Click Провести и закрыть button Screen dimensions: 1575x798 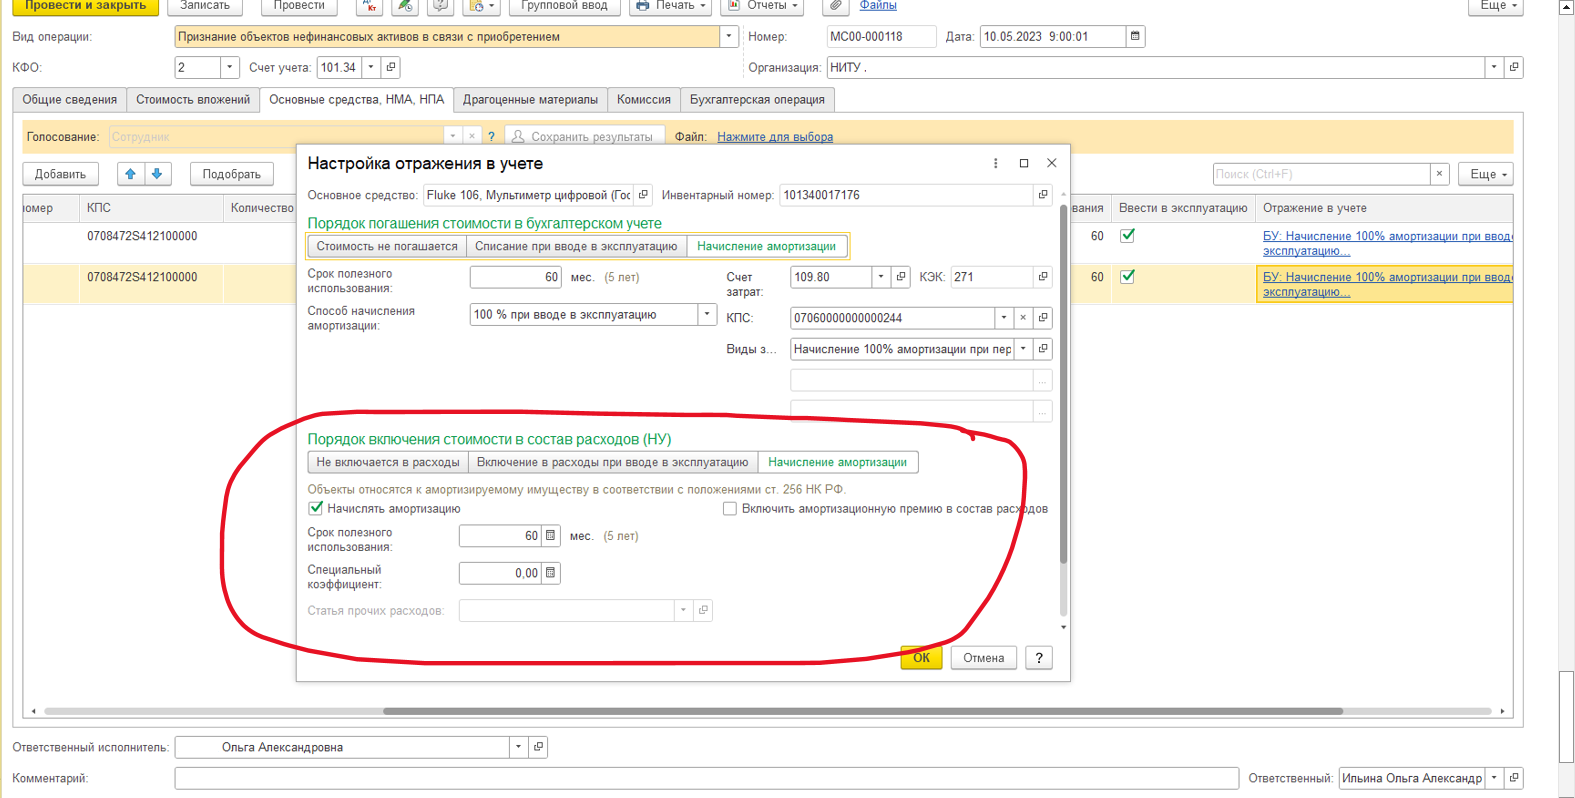tap(86, 5)
